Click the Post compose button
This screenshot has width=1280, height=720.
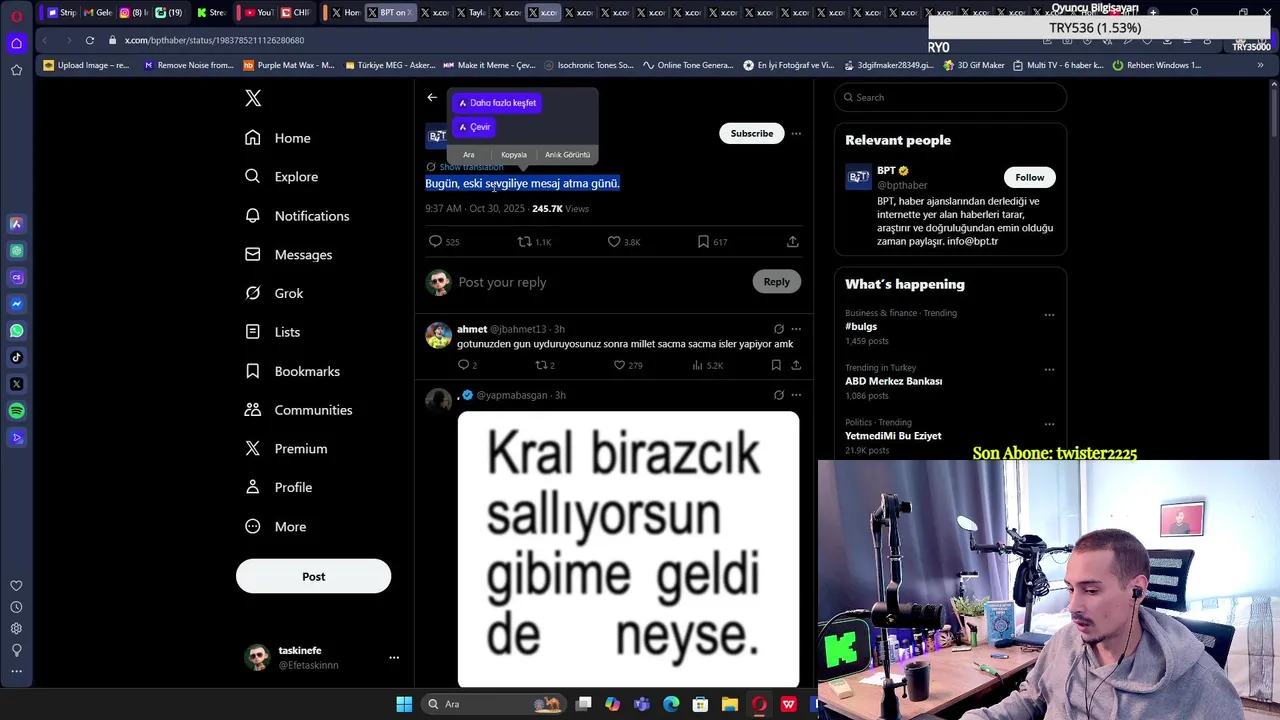[313, 576]
